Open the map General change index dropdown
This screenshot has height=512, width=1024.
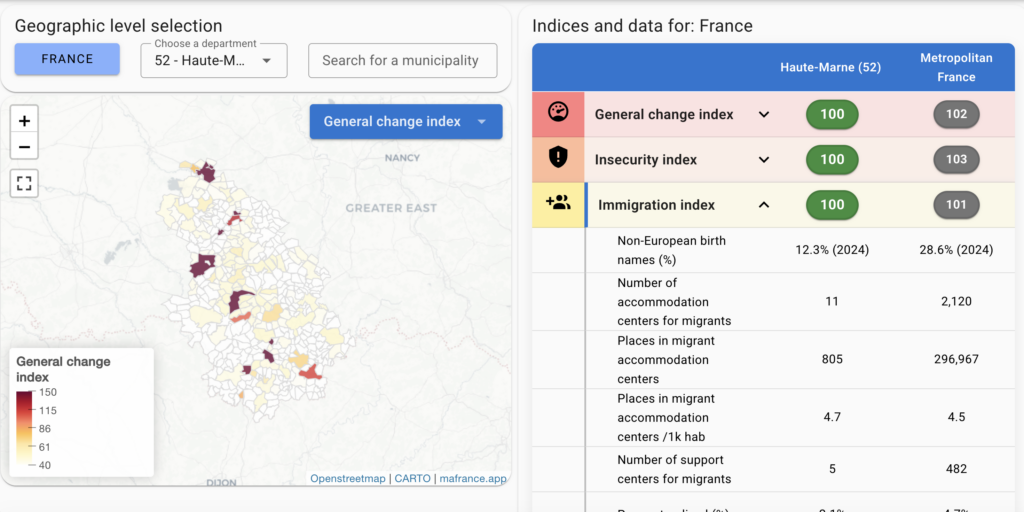point(405,122)
